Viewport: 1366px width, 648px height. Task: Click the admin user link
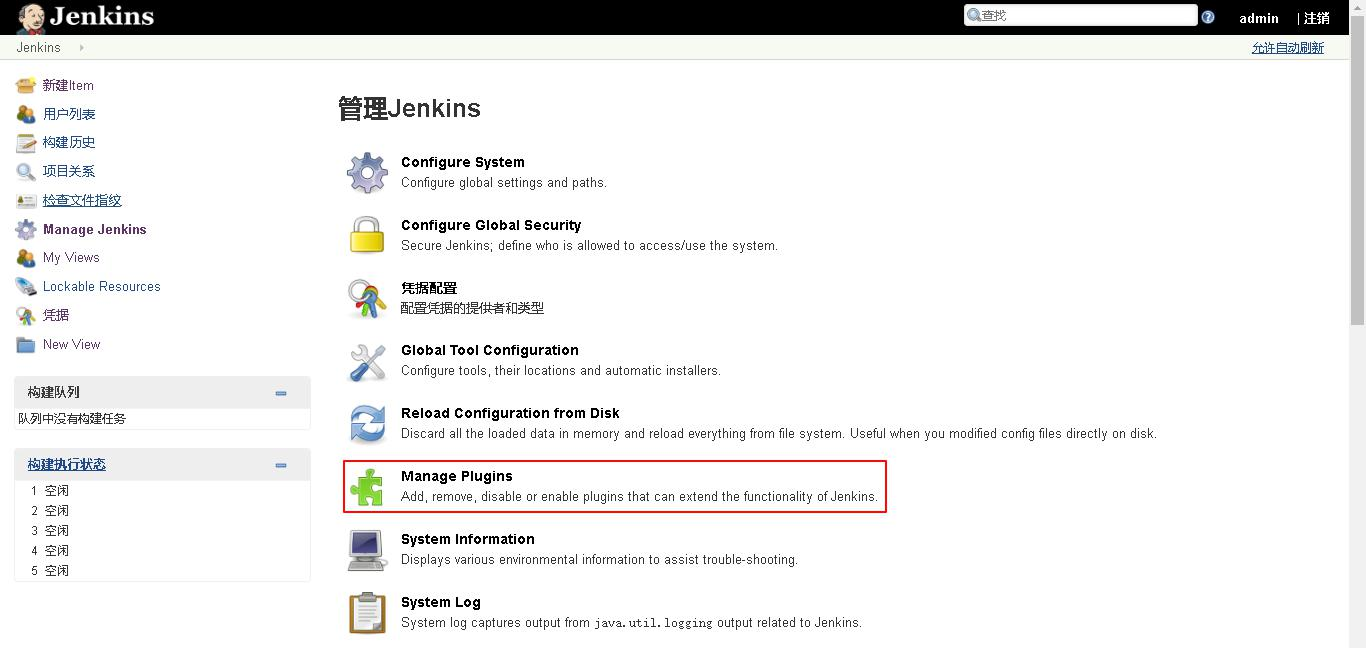pos(1259,18)
